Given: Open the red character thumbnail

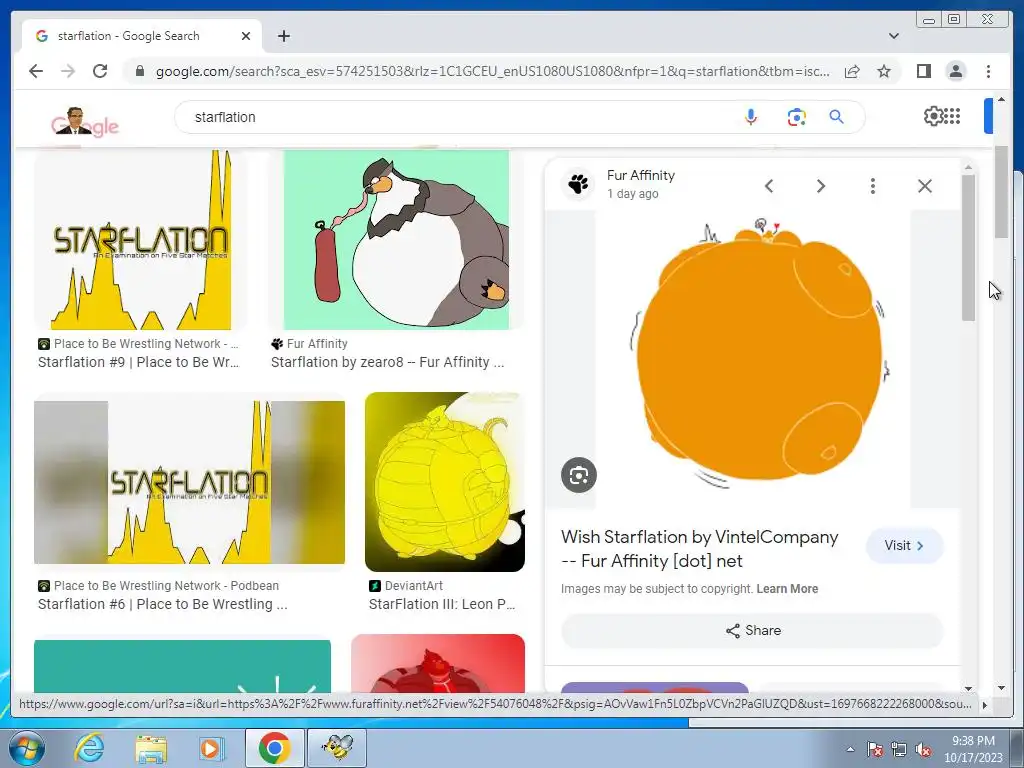Looking at the screenshot, I should pyautogui.click(x=438, y=664).
